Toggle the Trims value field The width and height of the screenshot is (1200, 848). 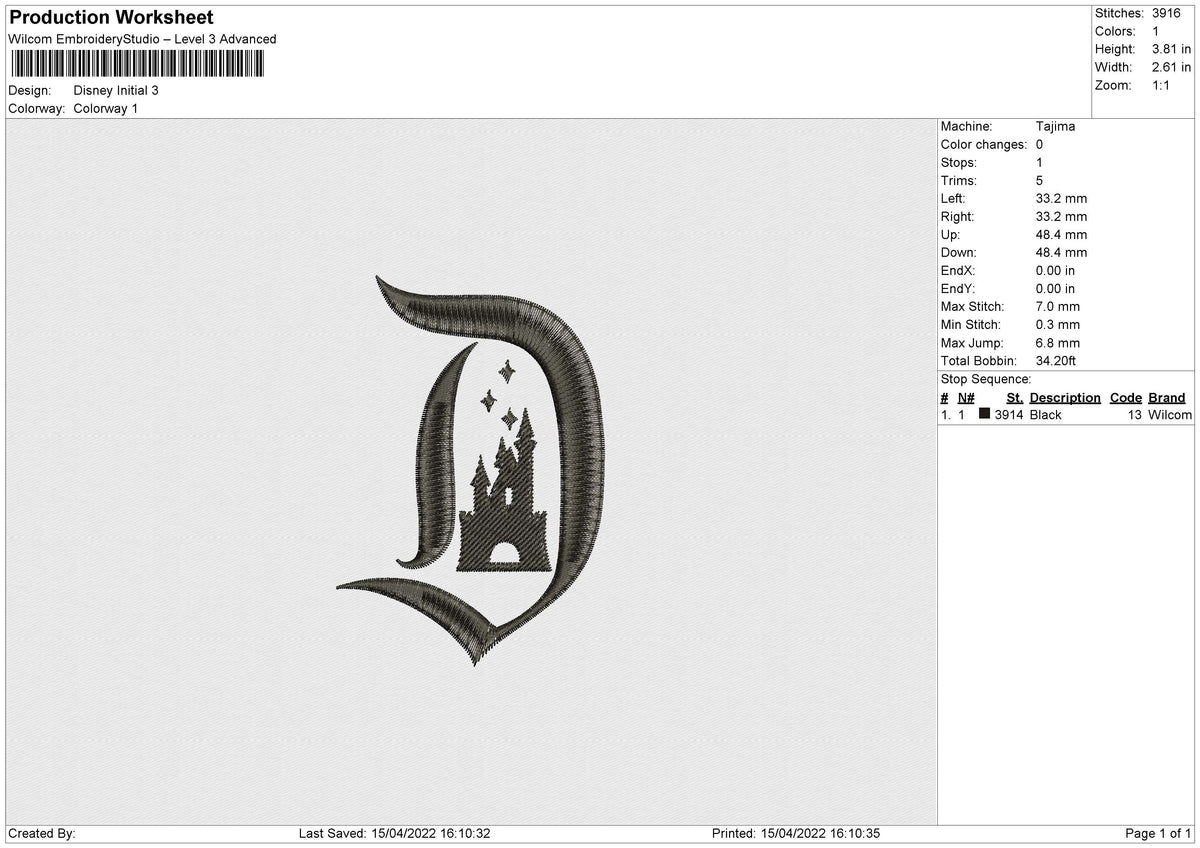1040,180
